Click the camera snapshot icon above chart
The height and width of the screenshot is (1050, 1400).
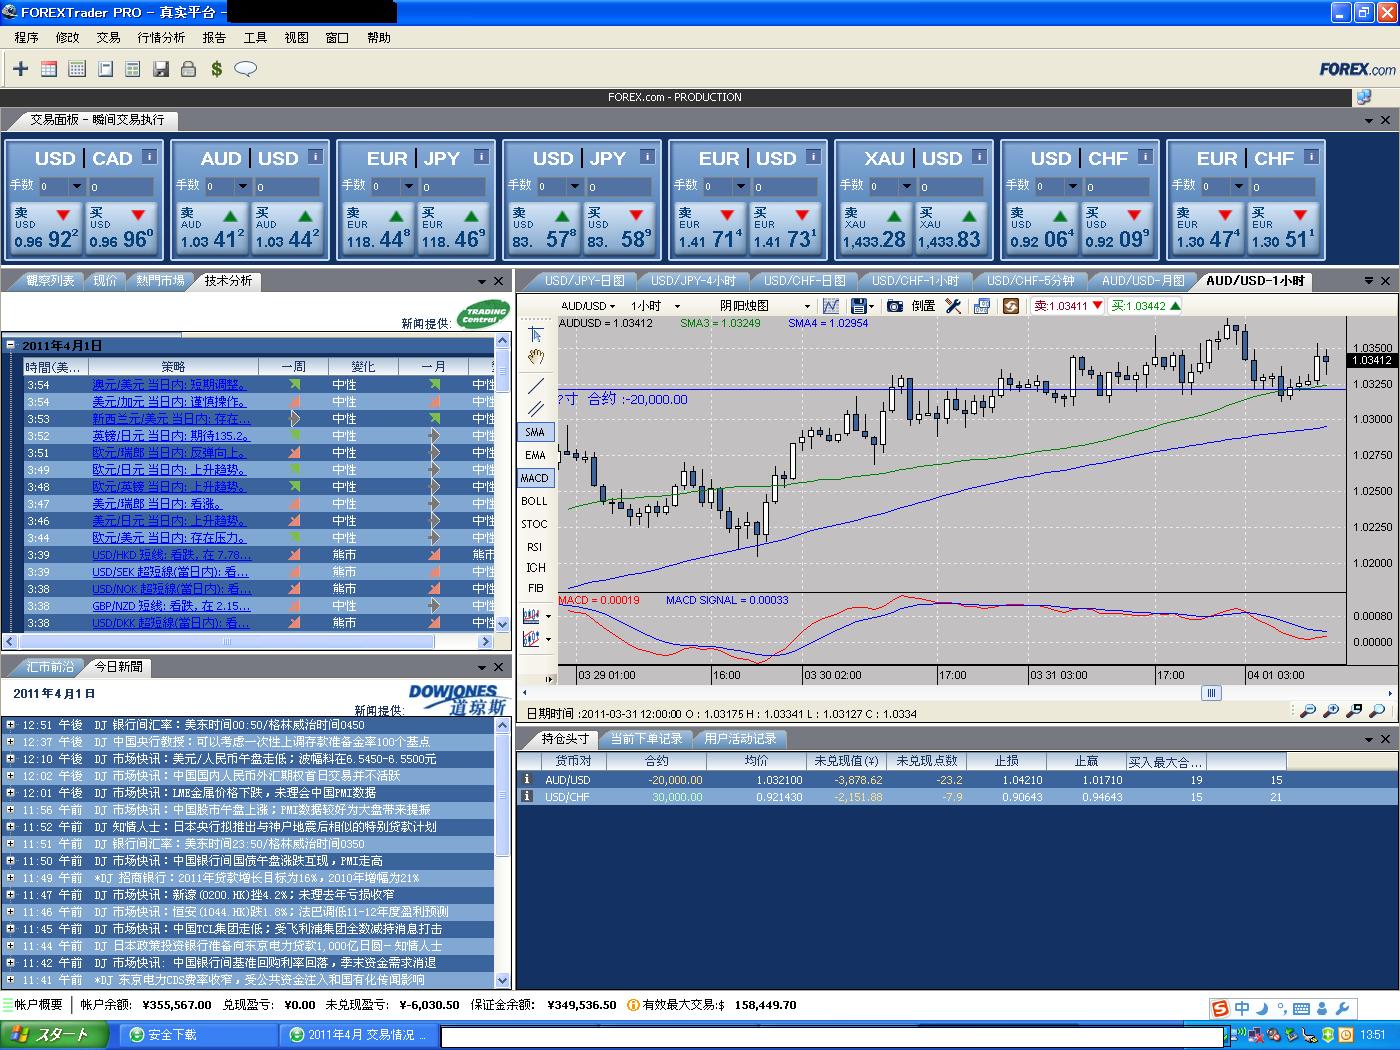pyautogui.click(x=895, y=306)
